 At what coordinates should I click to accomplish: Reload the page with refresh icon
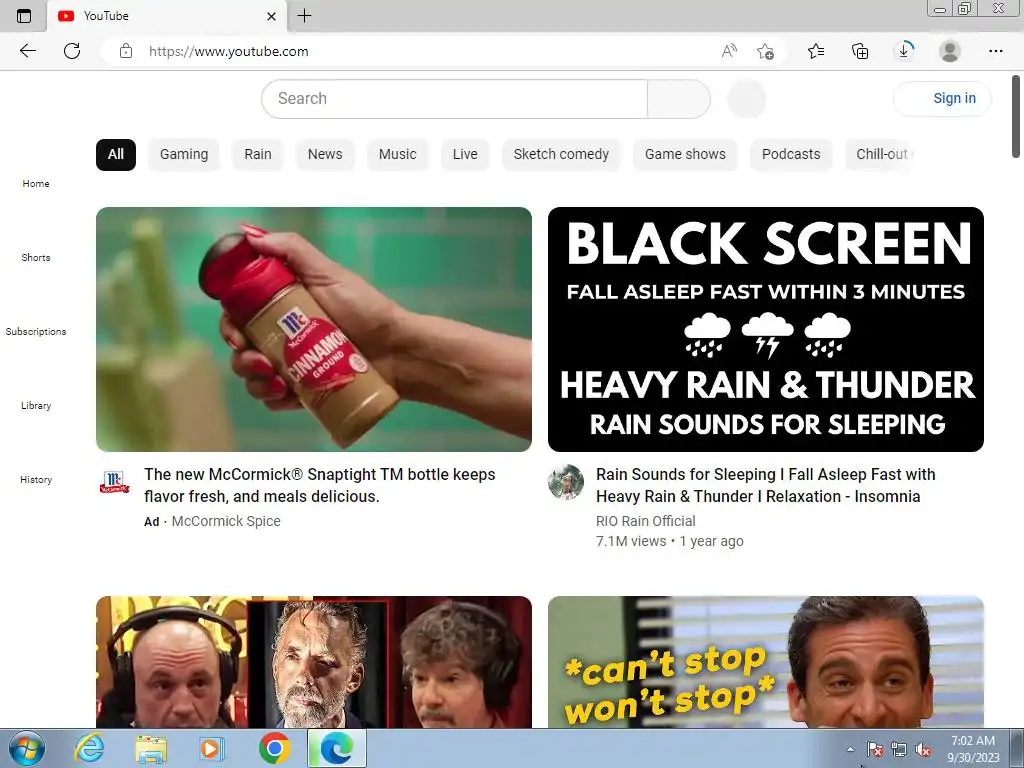pyautogui.click(x=72, y=51)
